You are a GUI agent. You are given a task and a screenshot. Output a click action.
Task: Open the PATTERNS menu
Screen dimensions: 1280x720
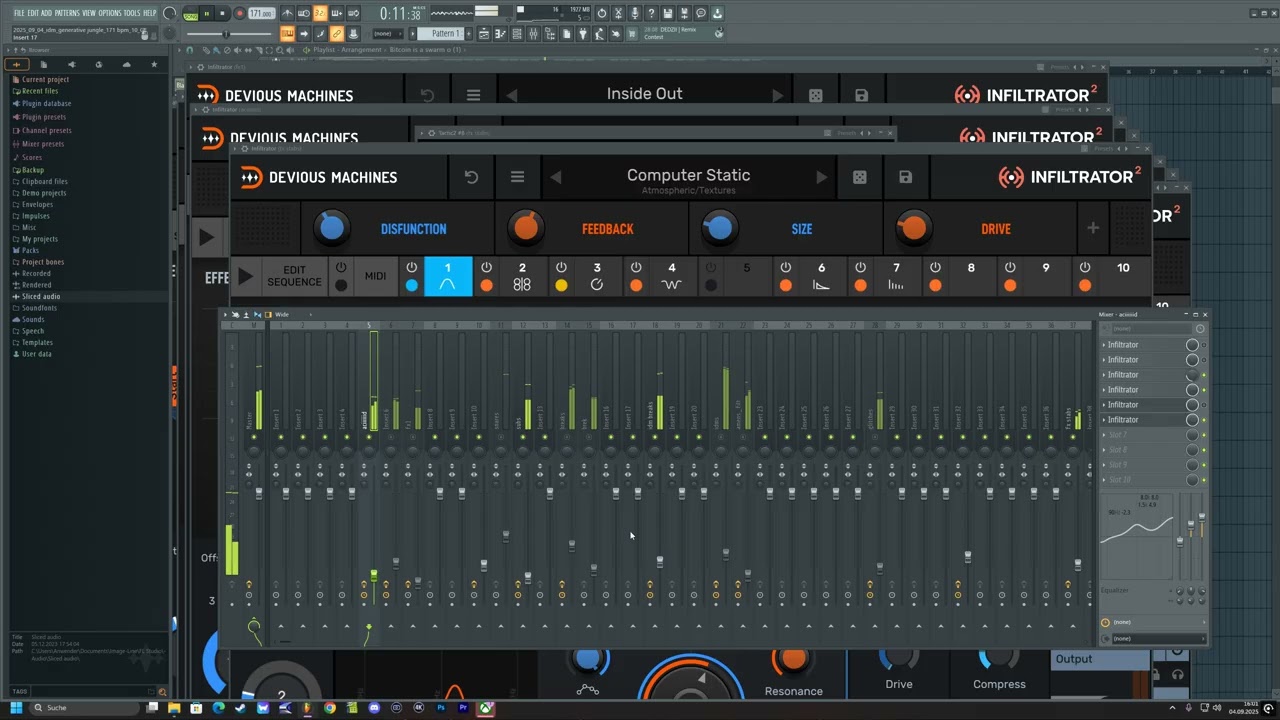coord(67,13)
